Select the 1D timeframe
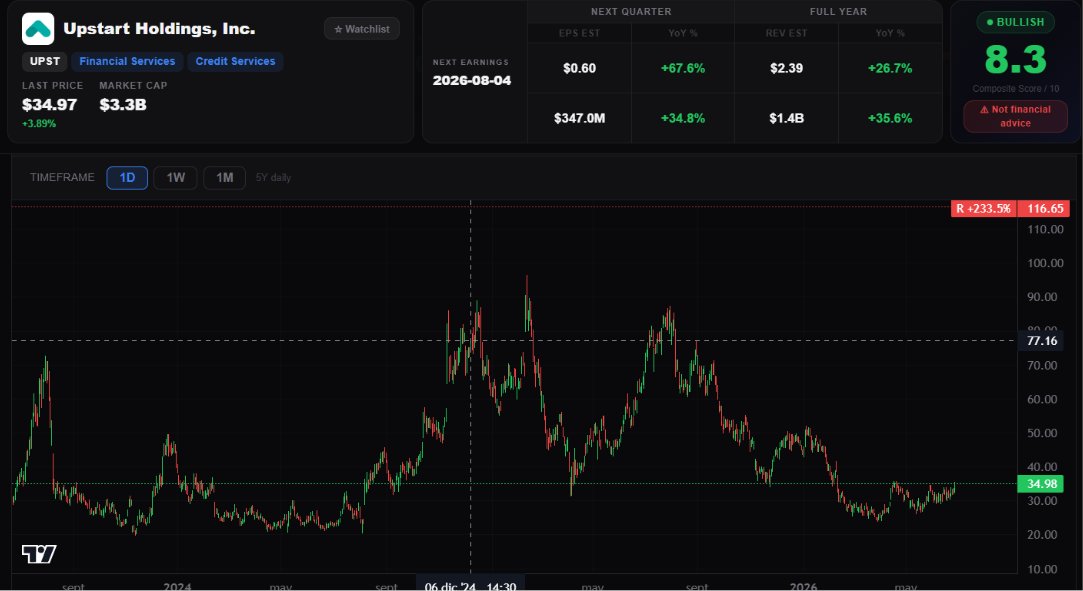Image resolution: width=1083 pixels, height=591 pixels. (x=127, y=177)
